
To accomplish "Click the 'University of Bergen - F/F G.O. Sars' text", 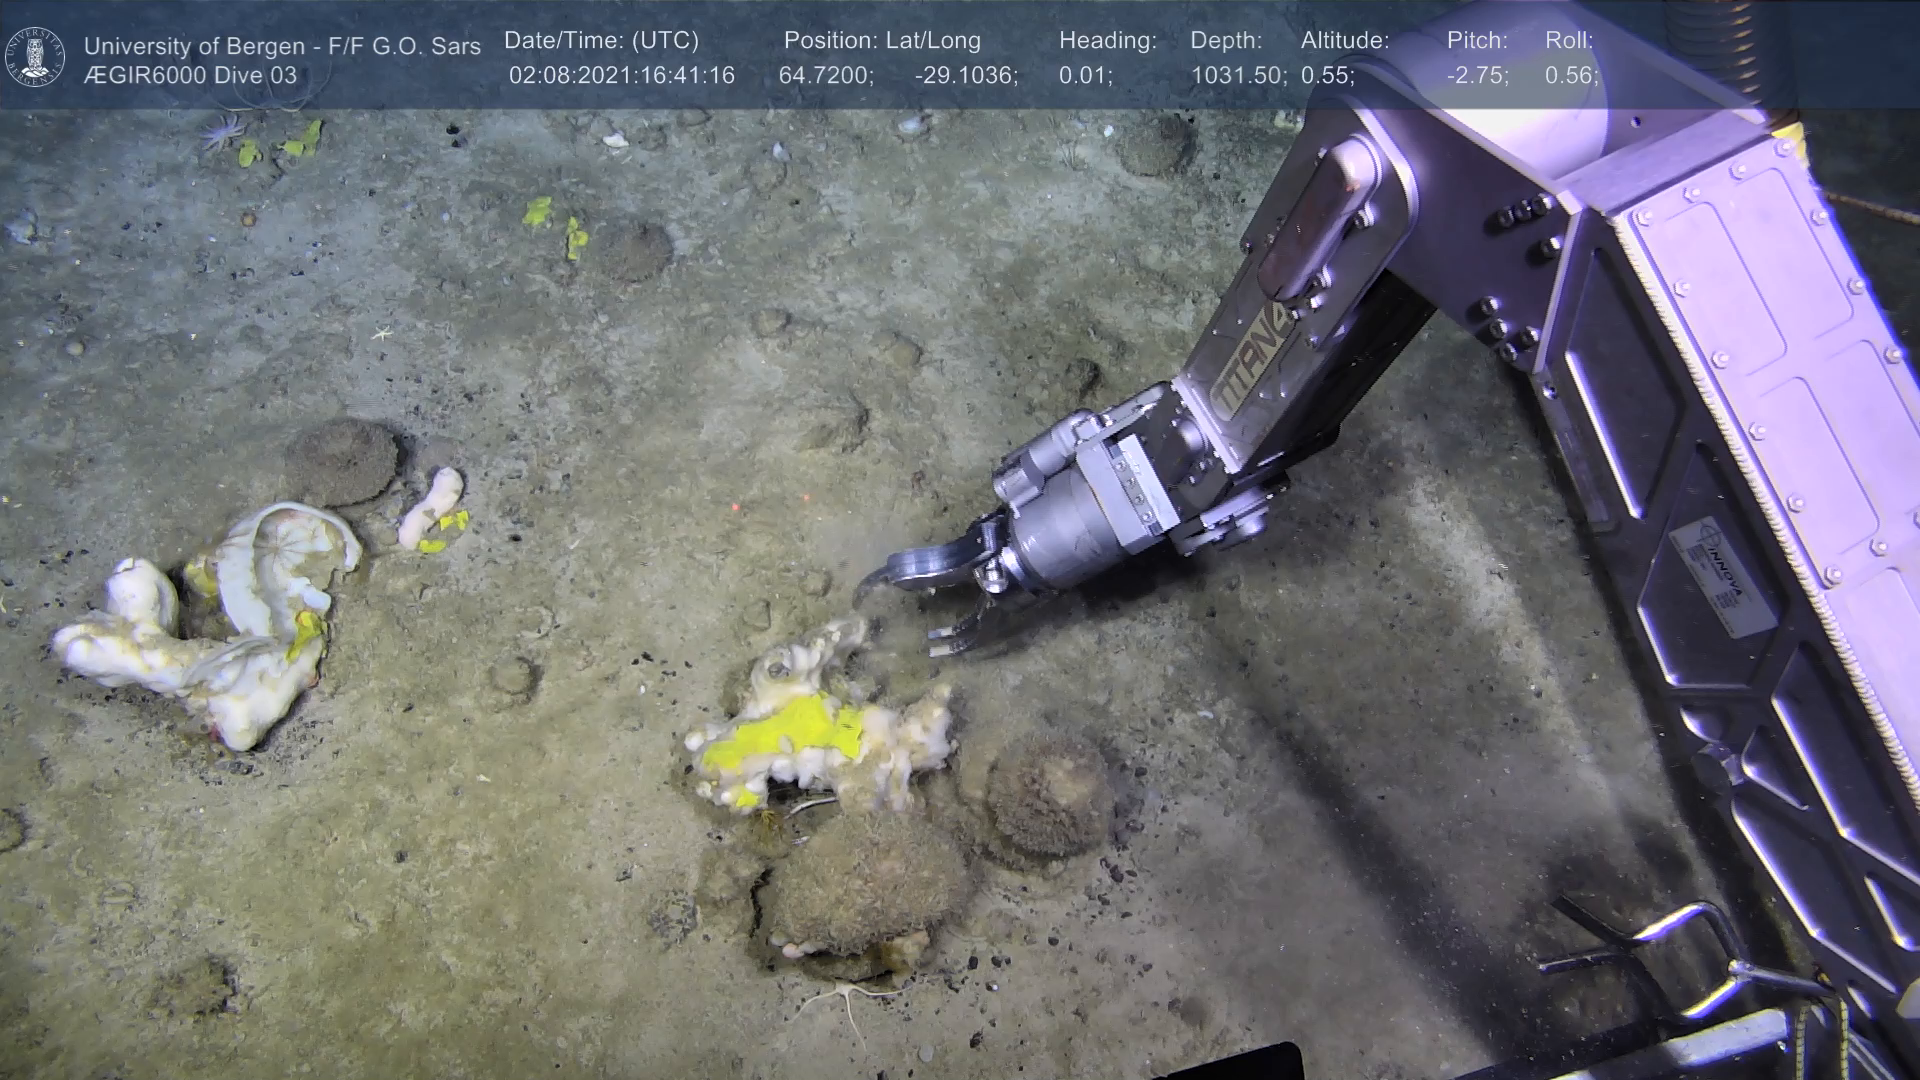I will (x=282, y=46).
